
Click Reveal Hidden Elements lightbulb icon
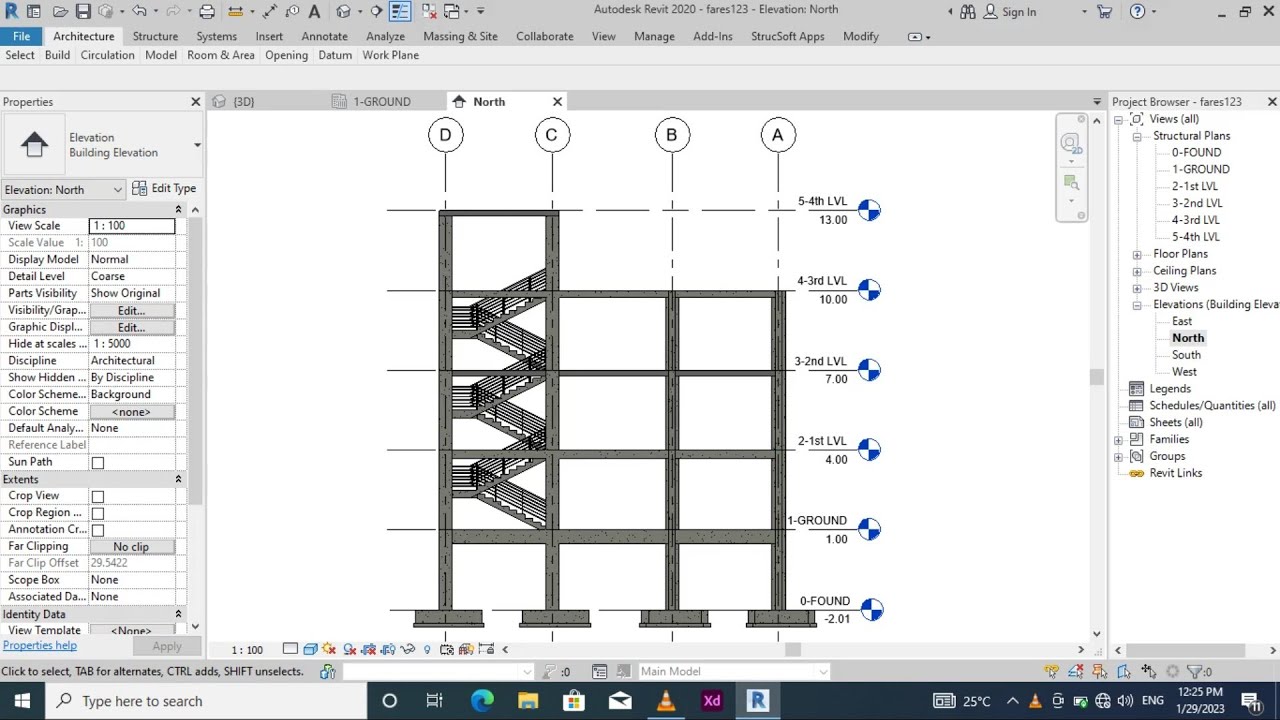click(x=427, y=649)
